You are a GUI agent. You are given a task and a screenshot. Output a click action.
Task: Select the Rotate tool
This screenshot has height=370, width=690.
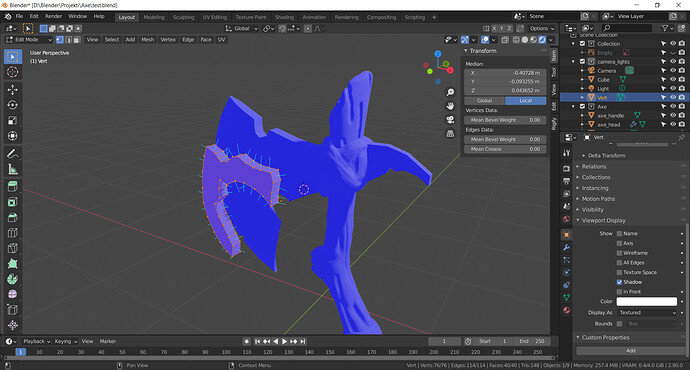click(x=12, y=105)
